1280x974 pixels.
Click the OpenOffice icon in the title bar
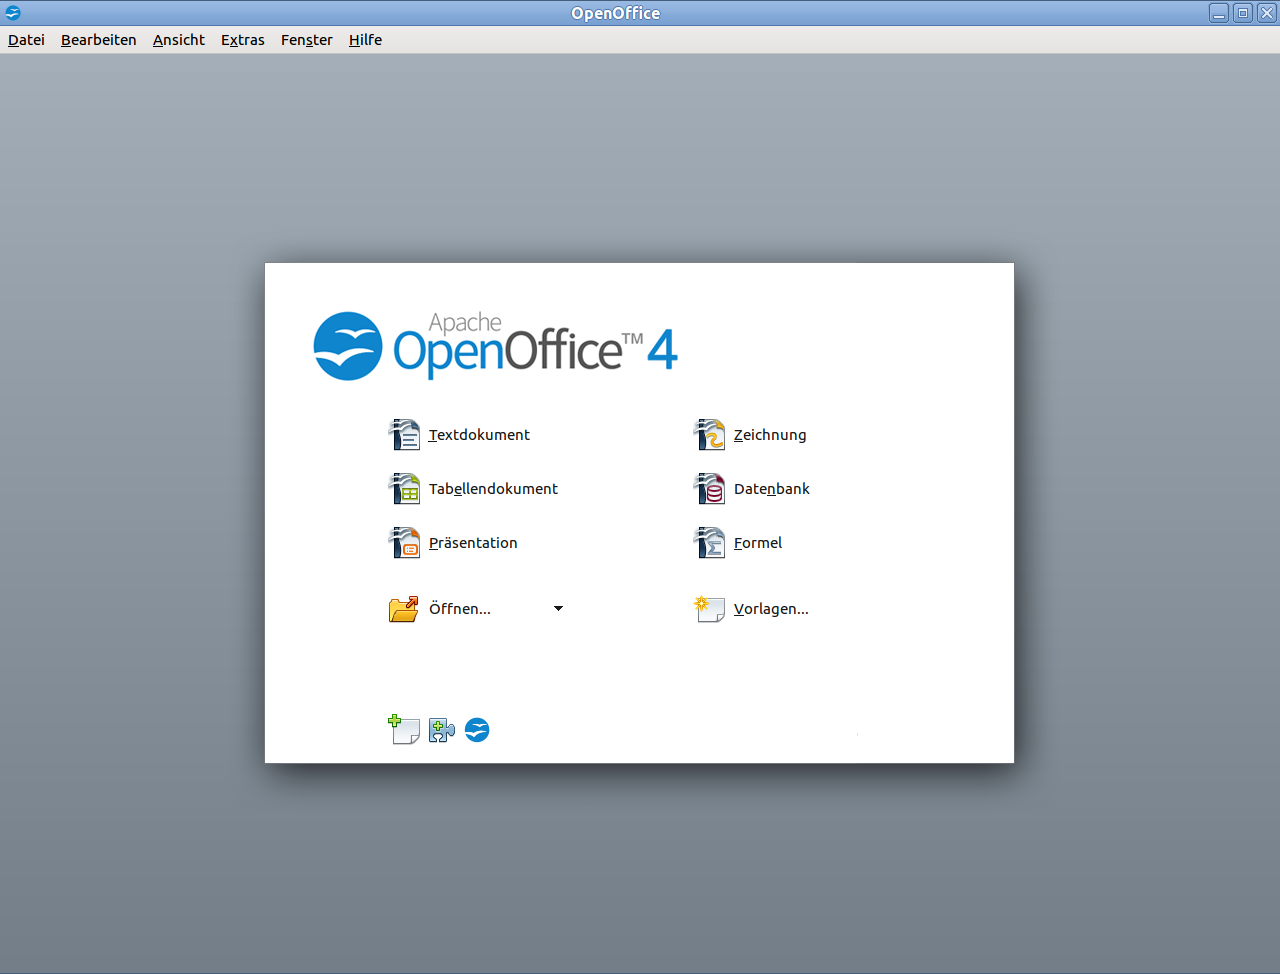(13, 13)
